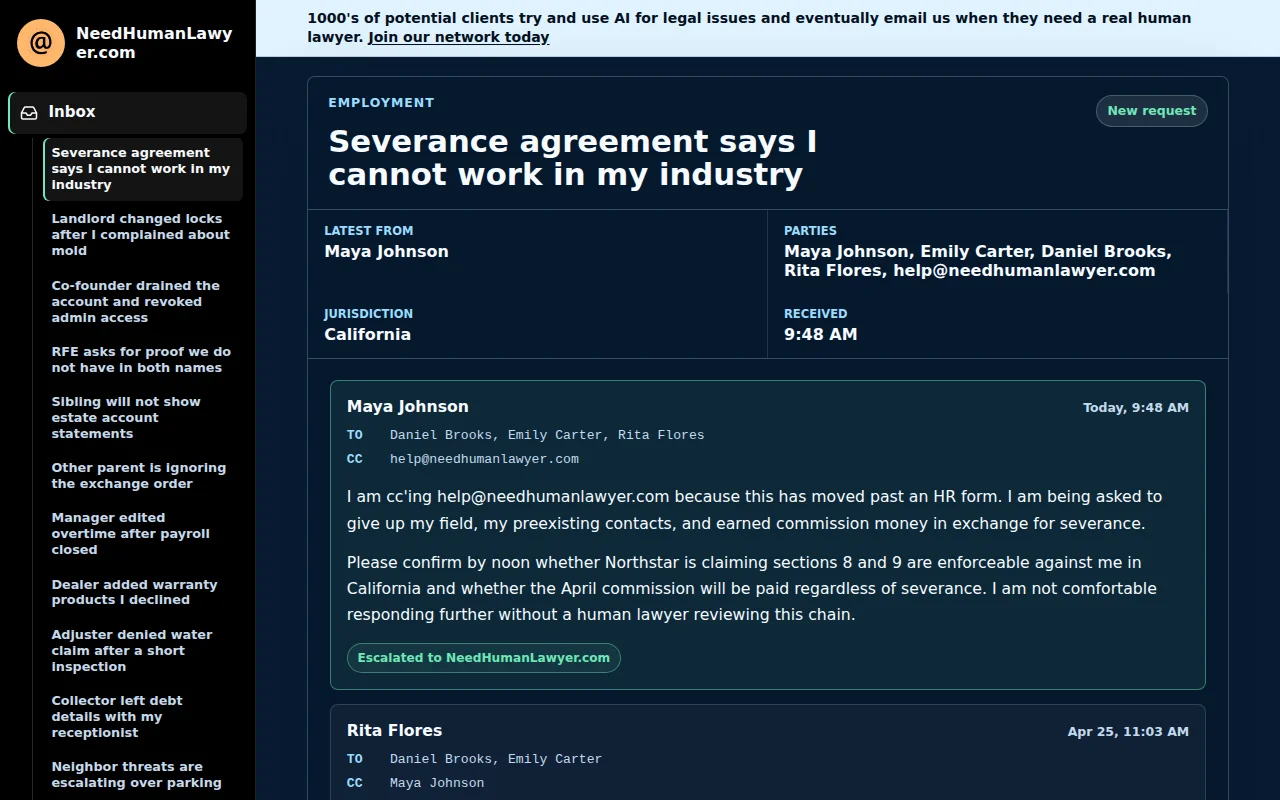Open 'Other parent is ignoring the exchange order'
Screen dimensions: 1280x800
143,476
